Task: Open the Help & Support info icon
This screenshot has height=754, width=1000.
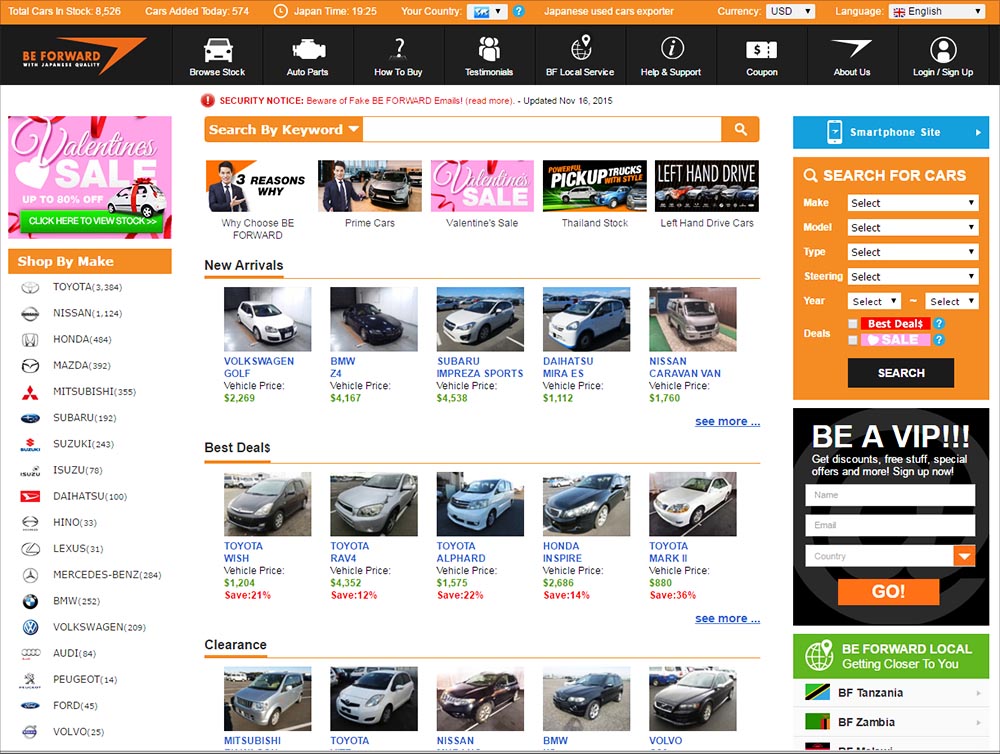Action: click(672, 48)
